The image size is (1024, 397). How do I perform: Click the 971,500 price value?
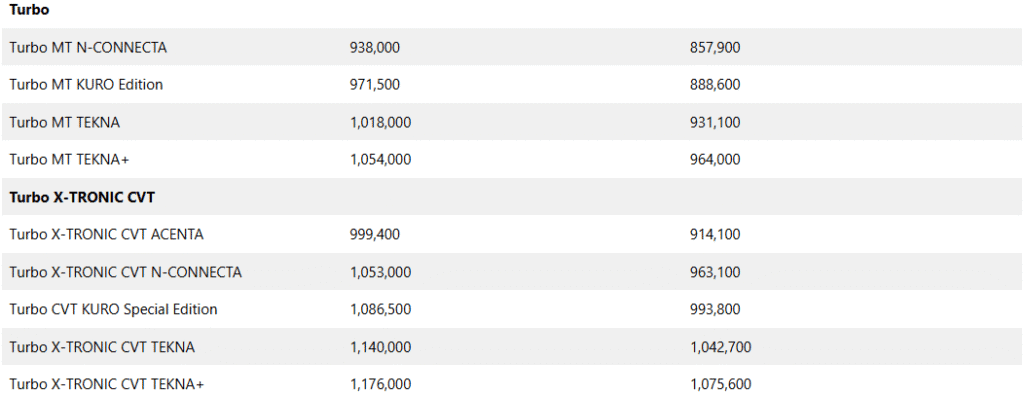375,85
